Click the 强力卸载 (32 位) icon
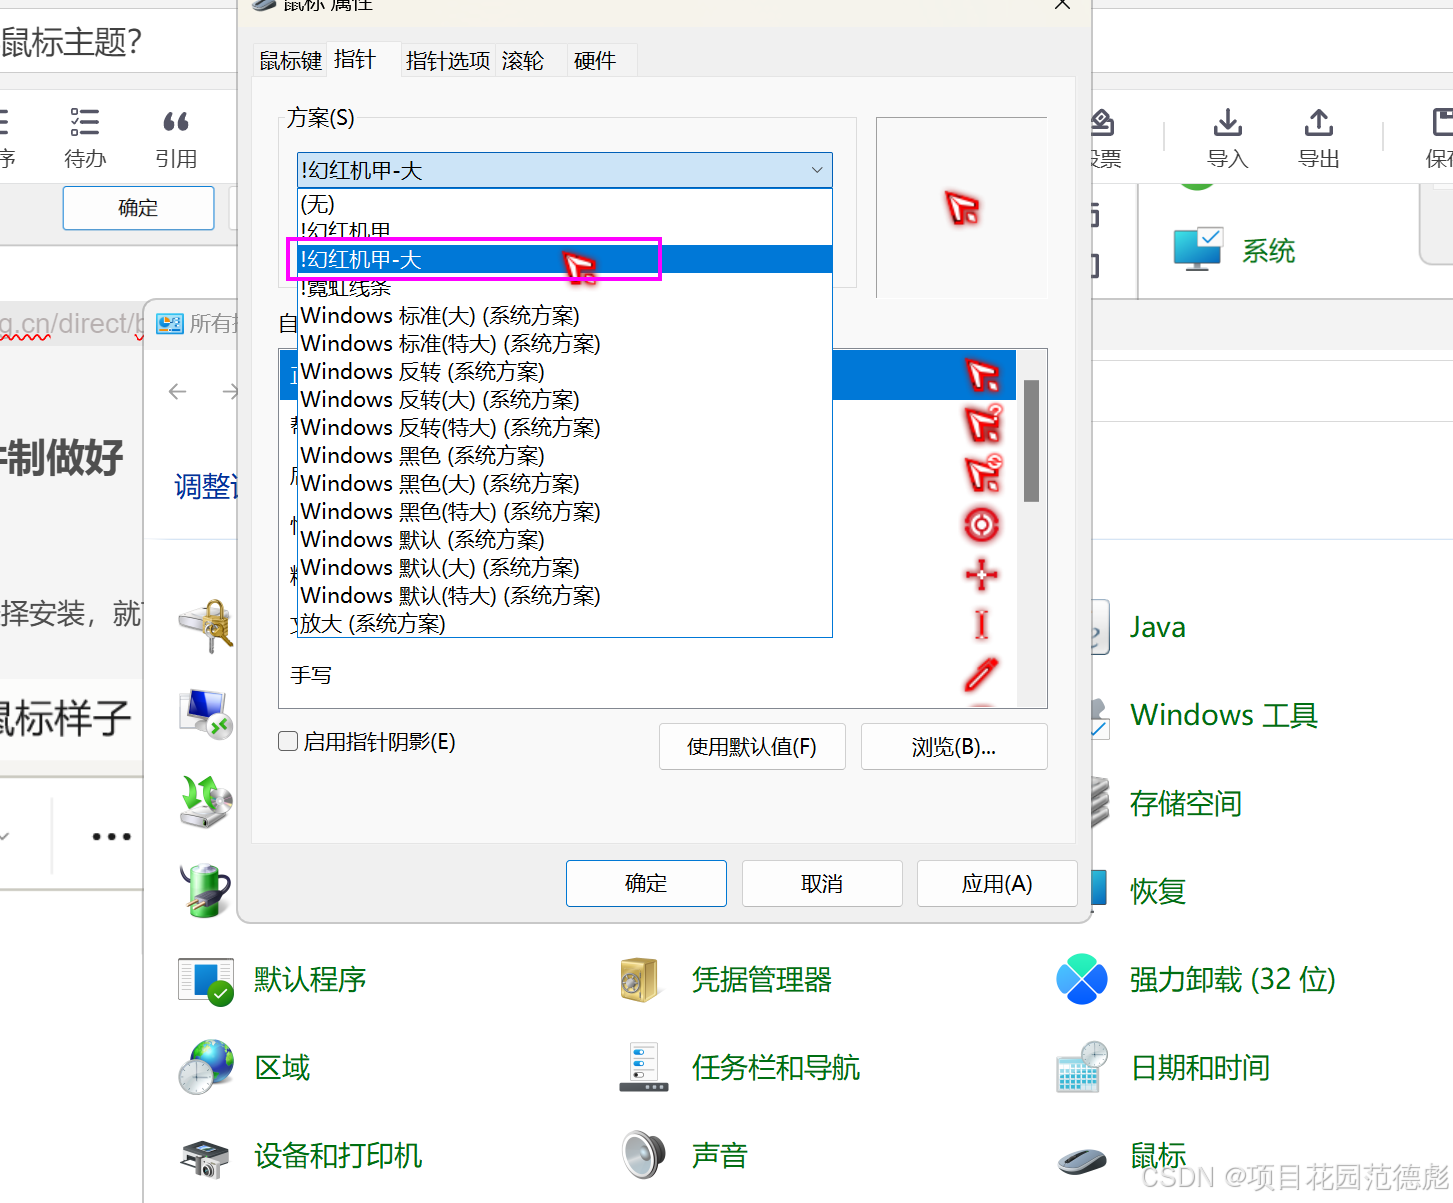The width and height of the screenshot is (1453, 1203). pos(1081,979)
